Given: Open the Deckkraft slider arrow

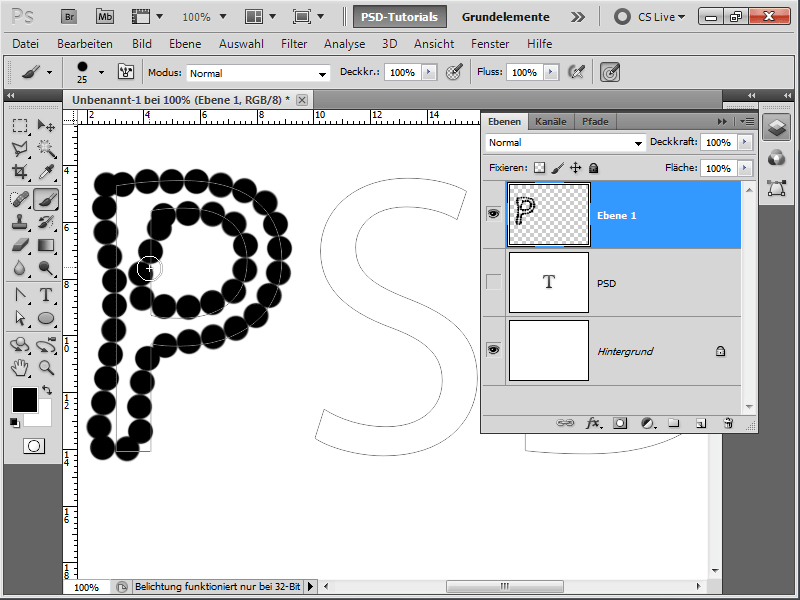Looking at the screenshot, I should point(745,142).
